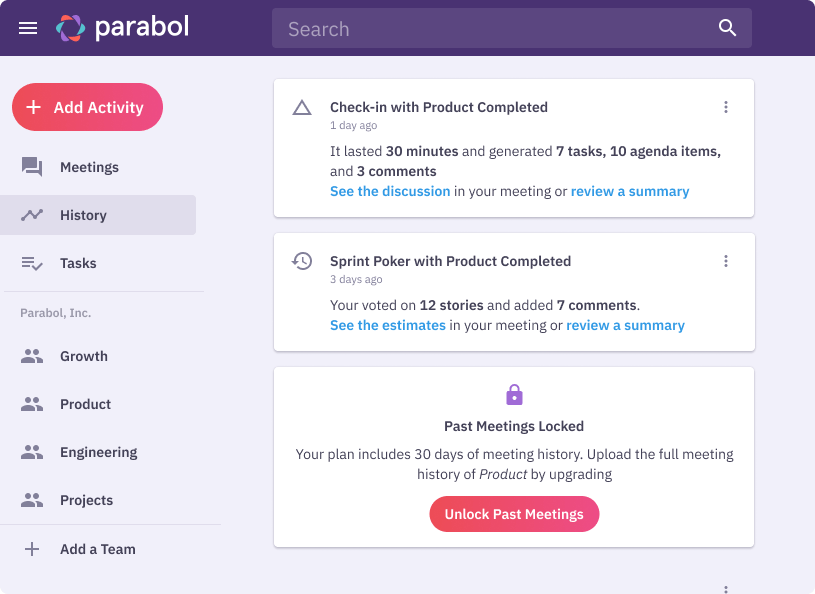Open Check-in card three-dot menu
Screen dimensions: 815x594
pos(726,107)
